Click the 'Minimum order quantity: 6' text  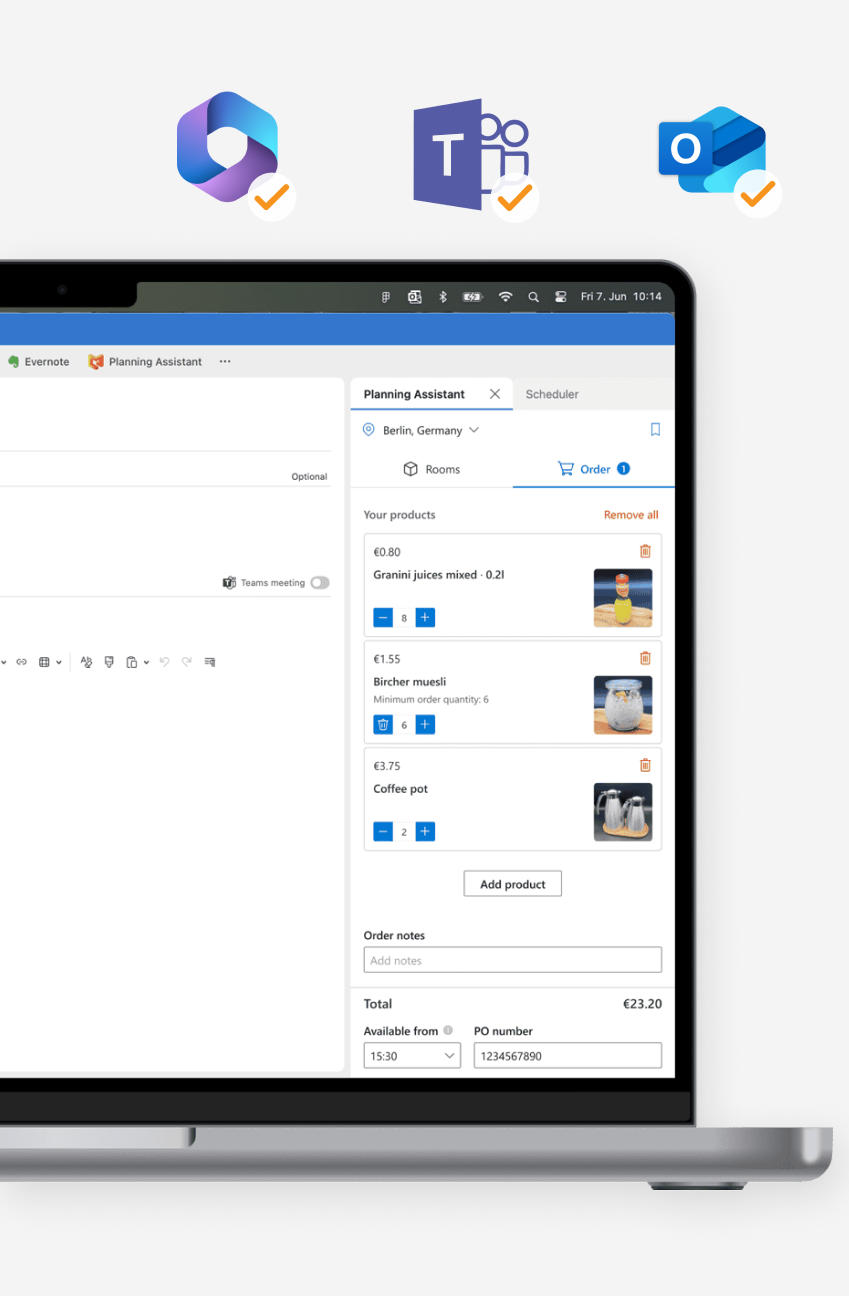point(431,700)
